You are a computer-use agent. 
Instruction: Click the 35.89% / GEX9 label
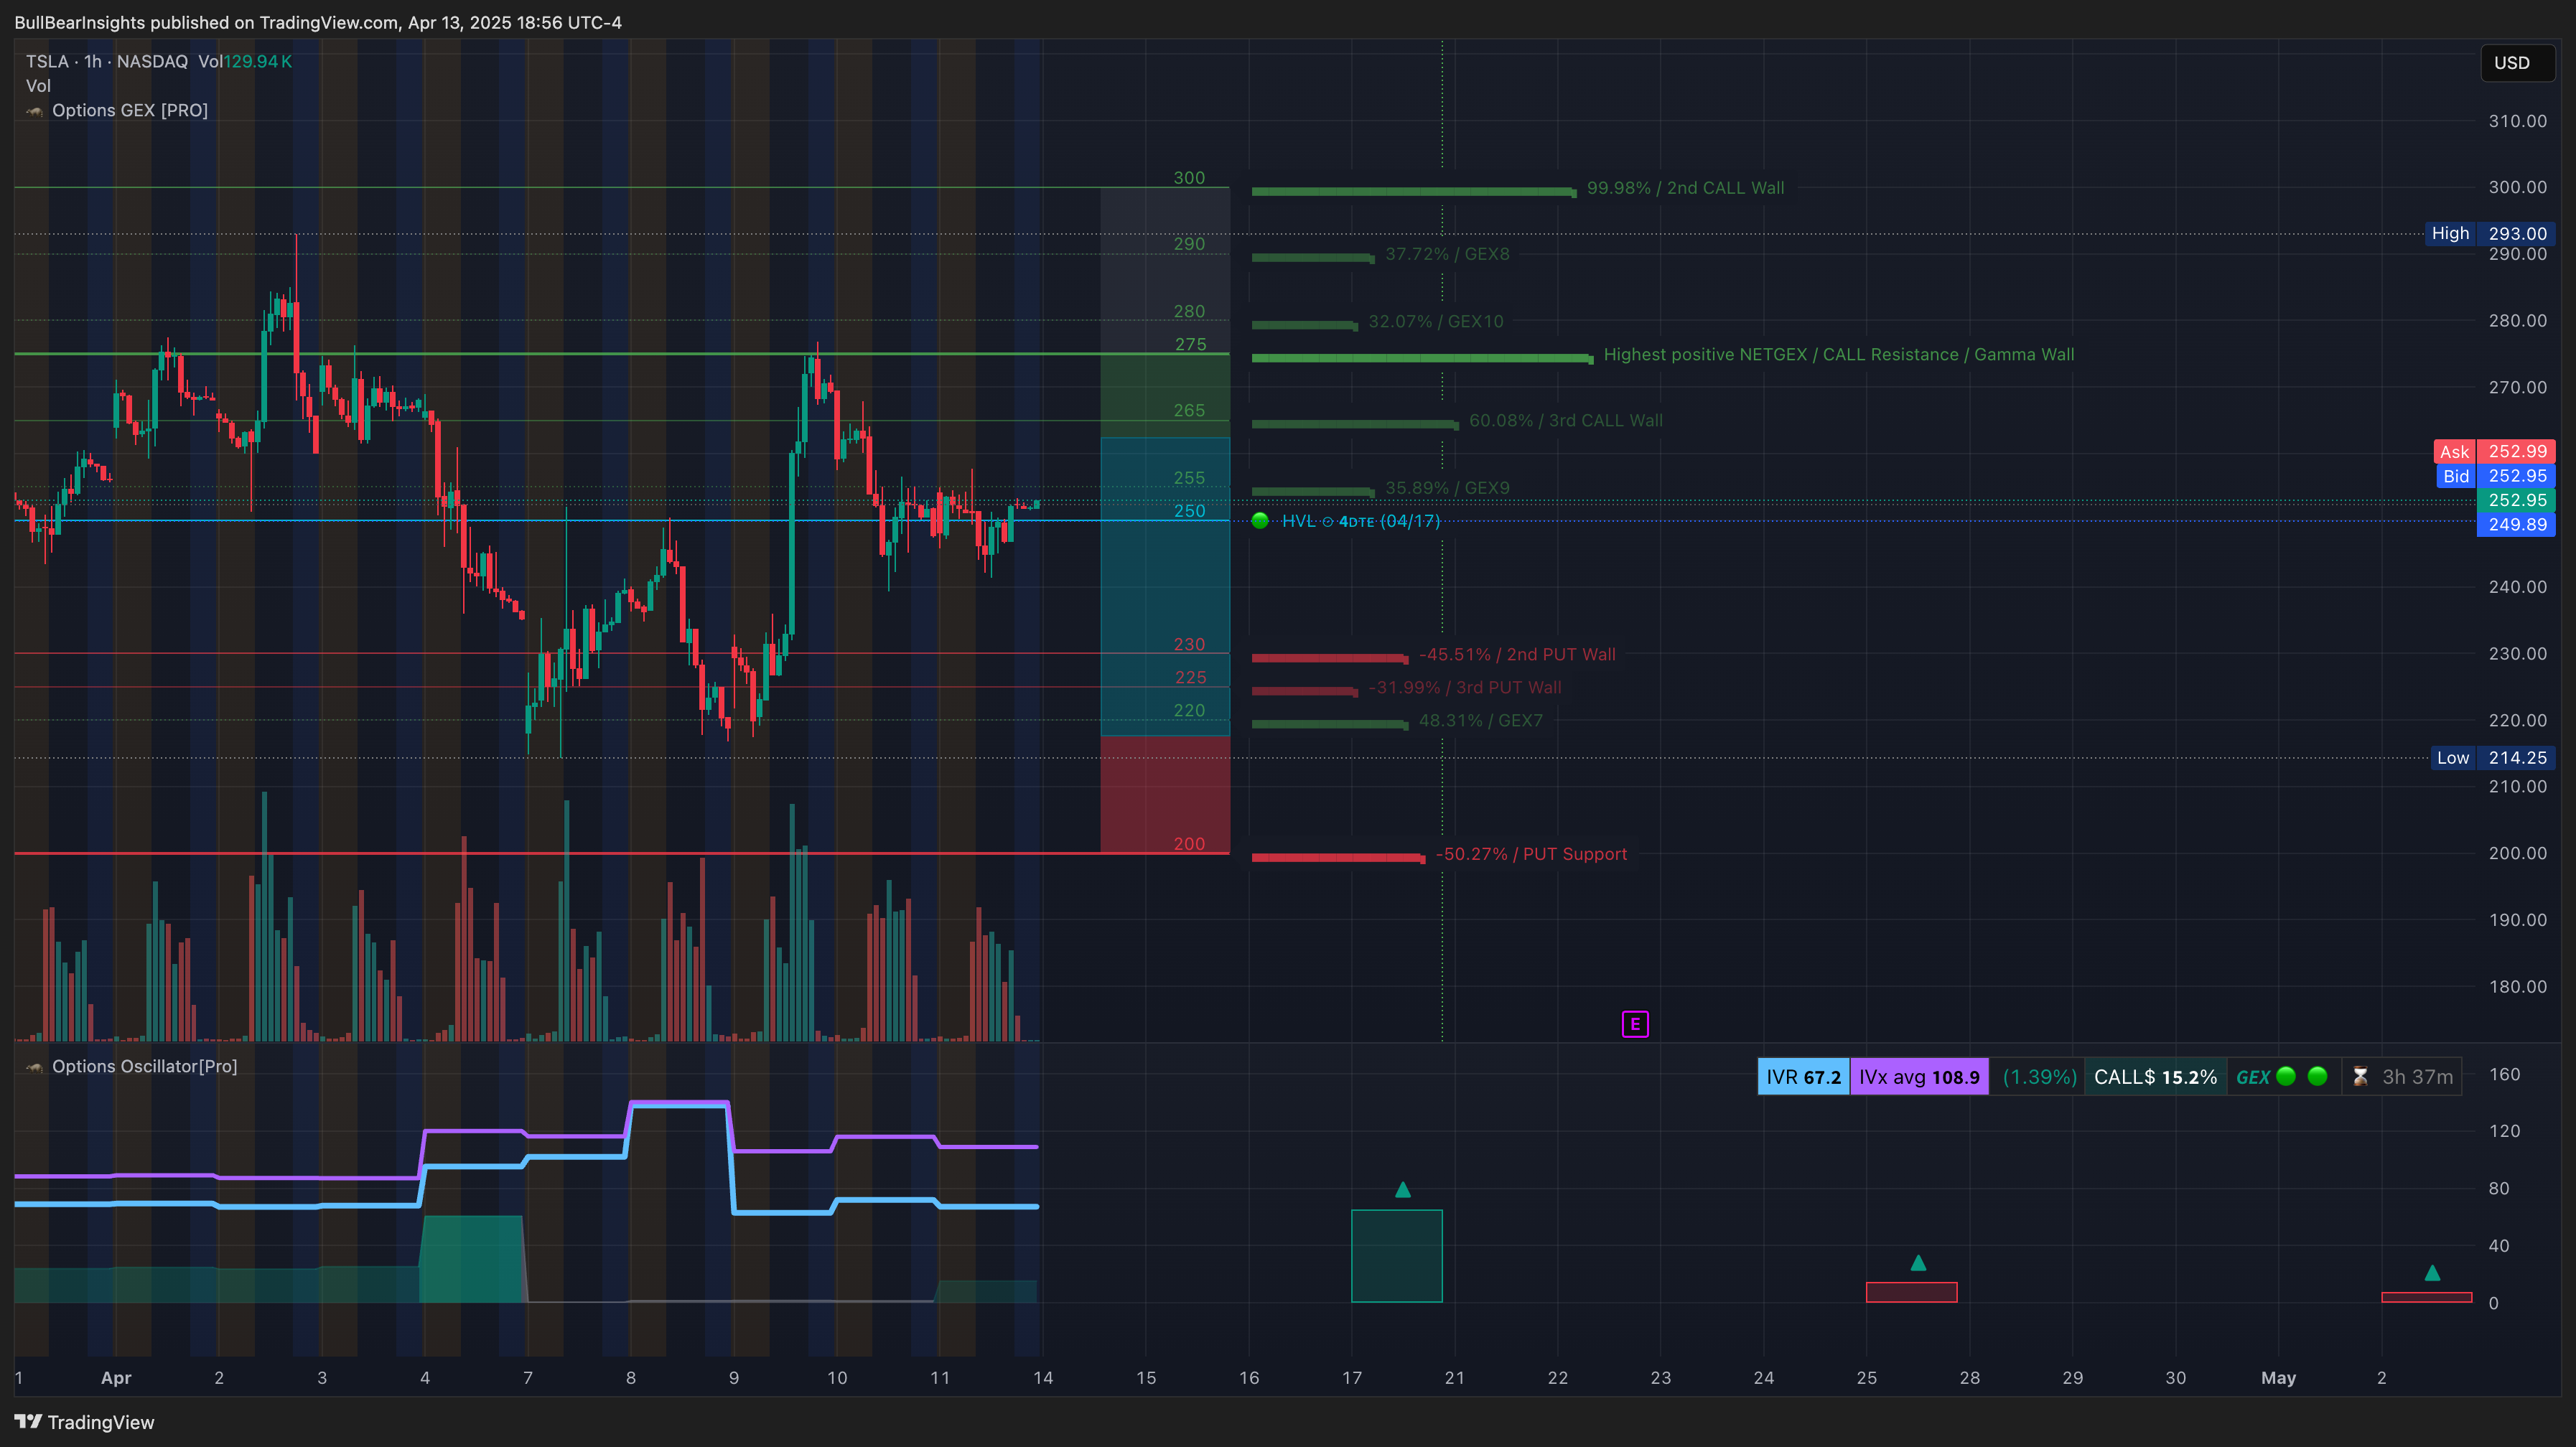(1447, 488)
